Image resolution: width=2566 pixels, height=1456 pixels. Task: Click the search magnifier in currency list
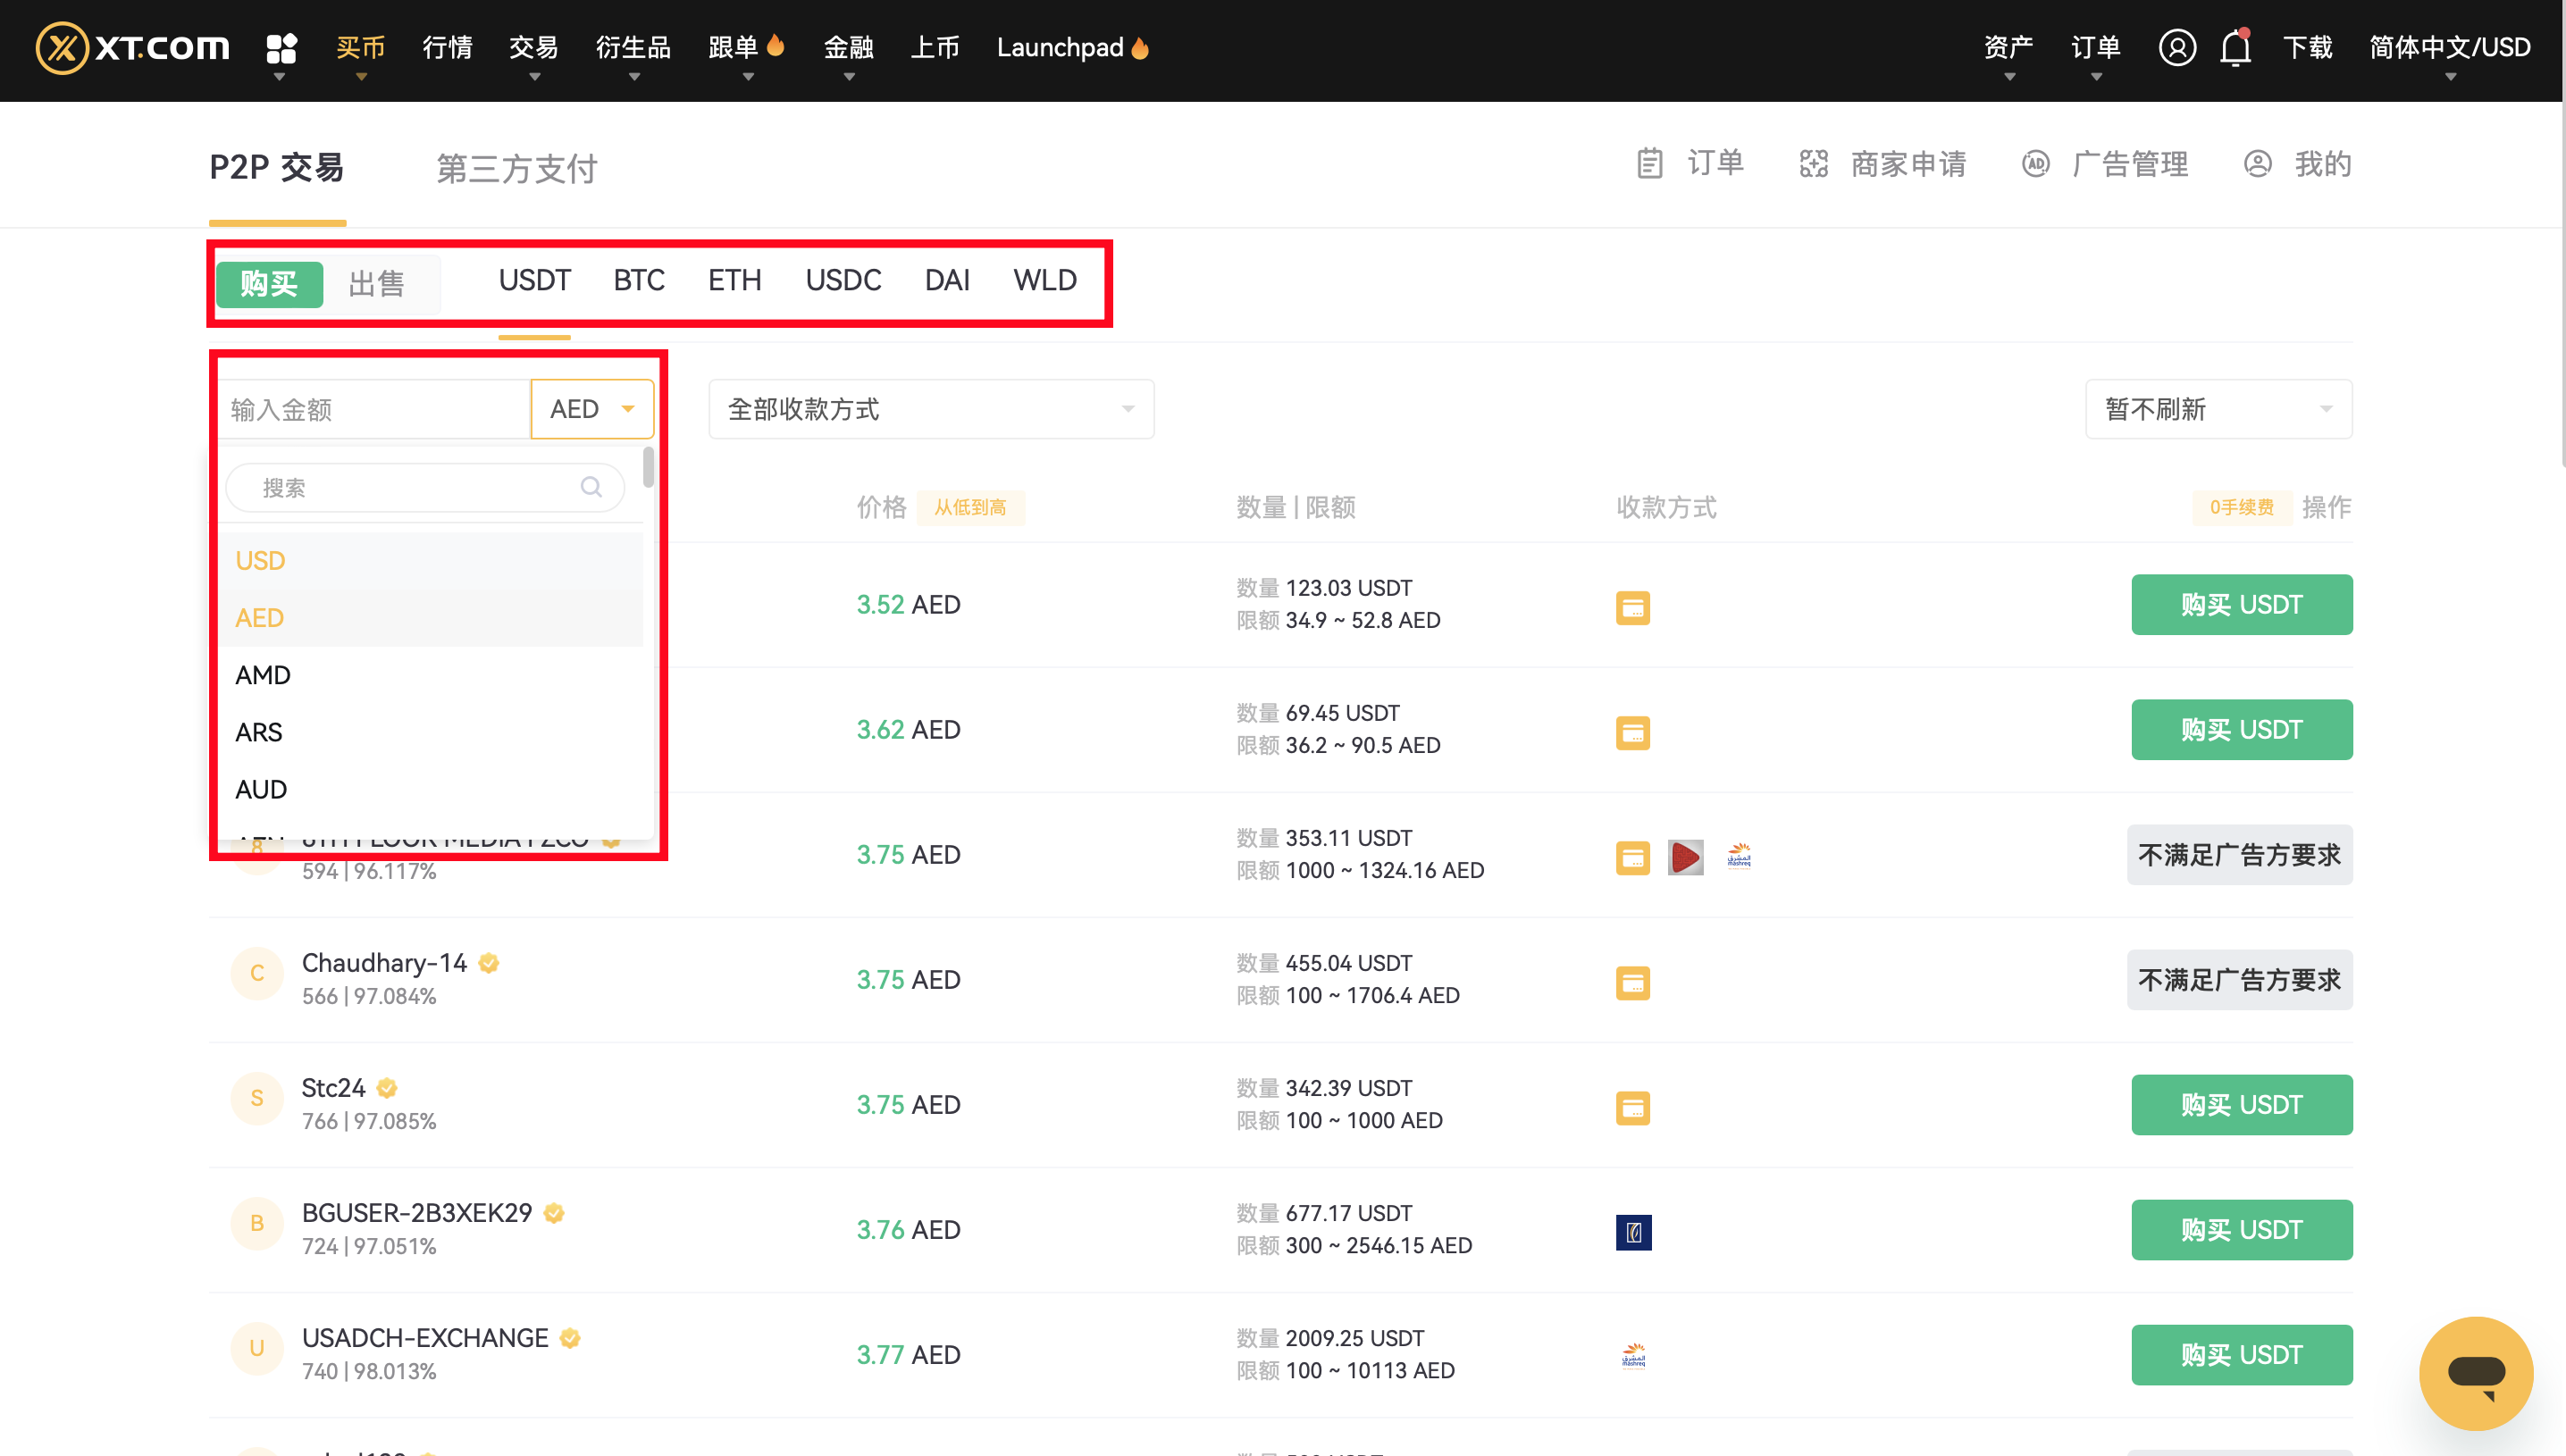[x=591, y=487]
